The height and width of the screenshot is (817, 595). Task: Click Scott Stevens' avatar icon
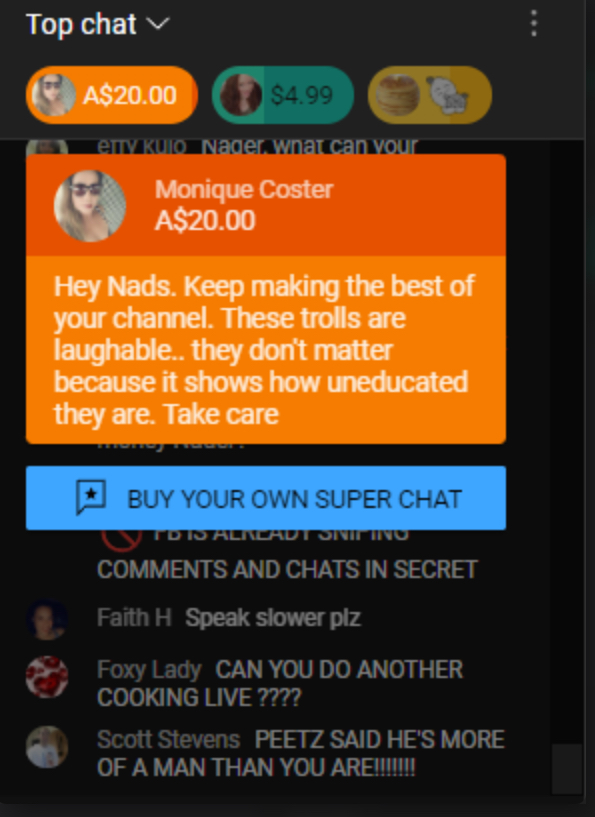click(47, 747)
